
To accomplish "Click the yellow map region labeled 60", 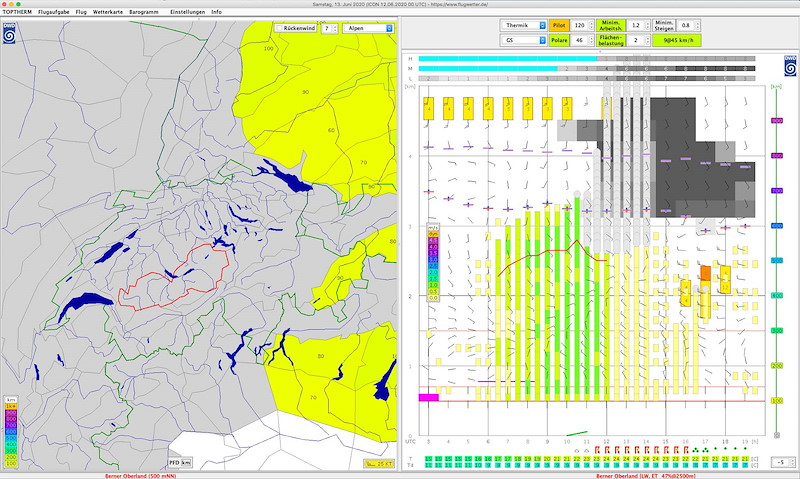I will click(331, 131).
